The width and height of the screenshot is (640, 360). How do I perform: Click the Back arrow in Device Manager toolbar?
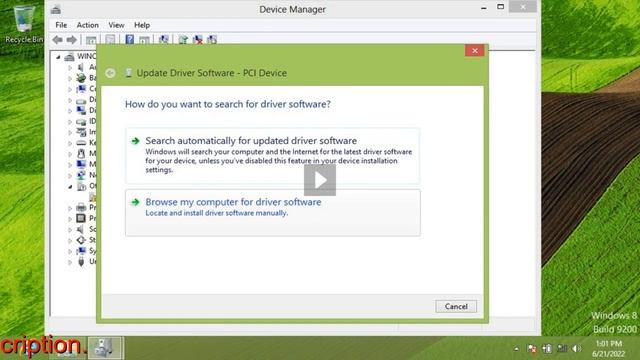(x=58, y=40)
